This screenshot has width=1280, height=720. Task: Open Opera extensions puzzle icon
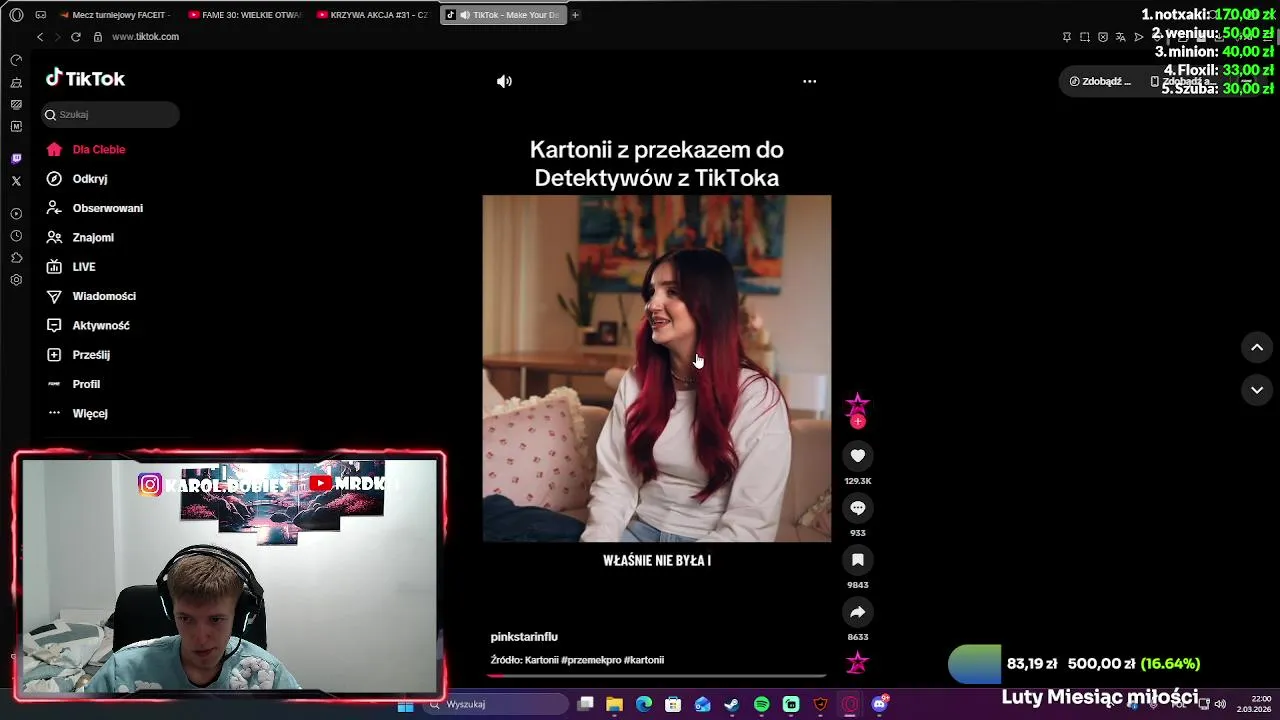(16, 258)
